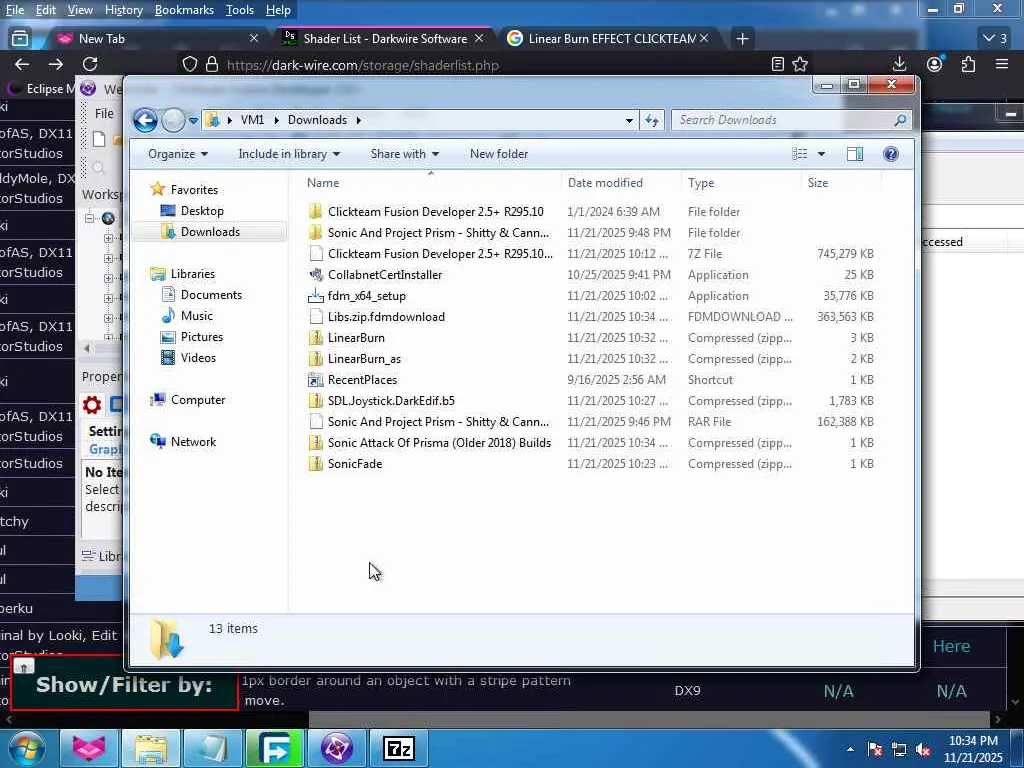
Task: Open a new browser tab
Action: [743, 39]
